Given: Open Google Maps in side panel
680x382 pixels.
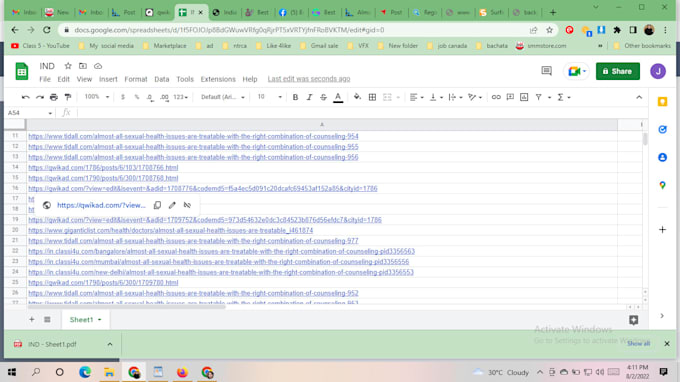Looking at the screenshot, I should (x=662, y=185).
